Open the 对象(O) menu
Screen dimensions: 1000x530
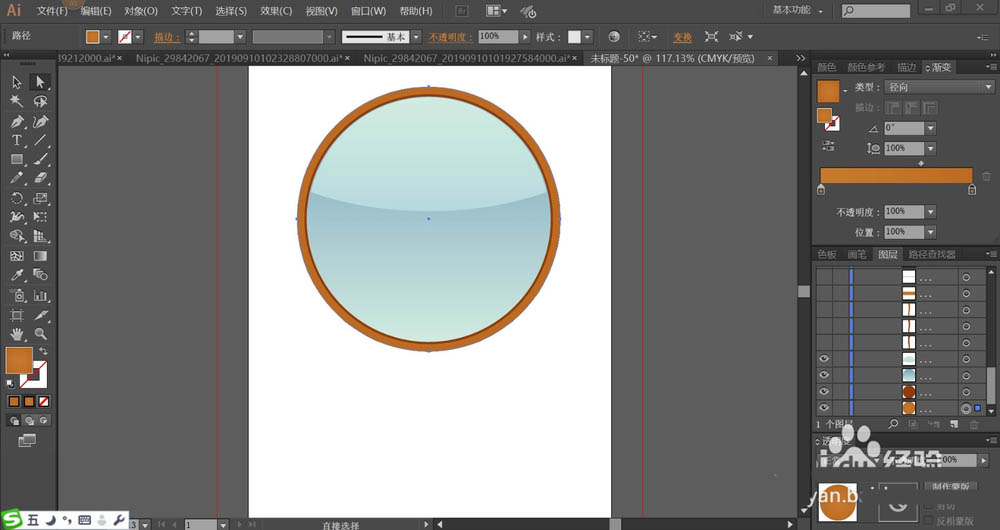[141, 11]
